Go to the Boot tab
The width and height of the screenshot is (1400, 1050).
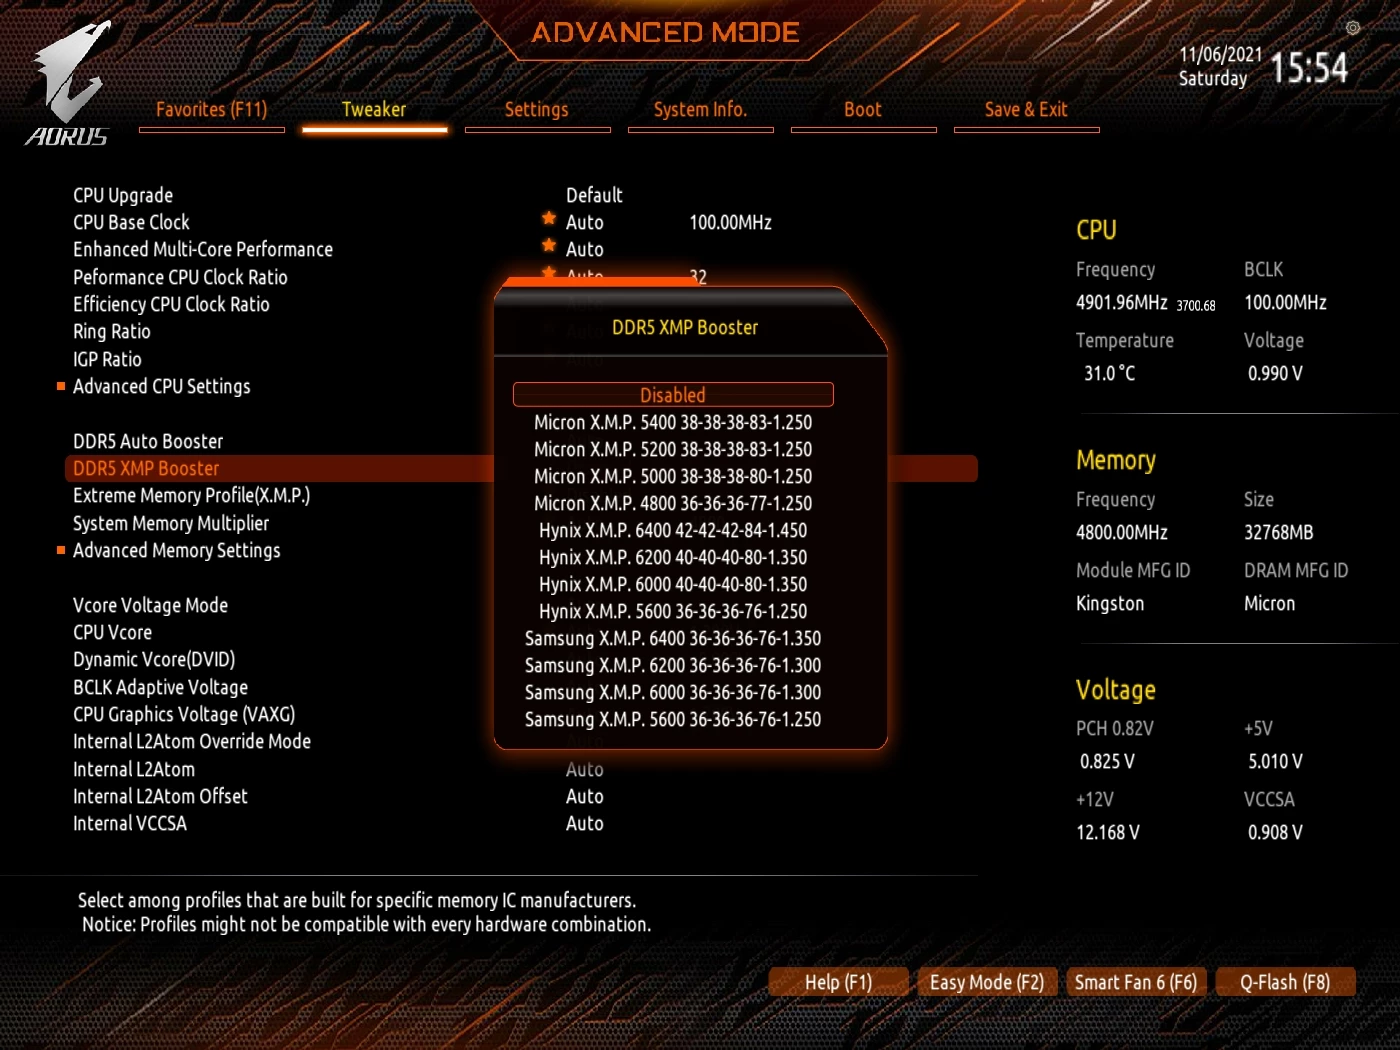click(x=863, y=110)
